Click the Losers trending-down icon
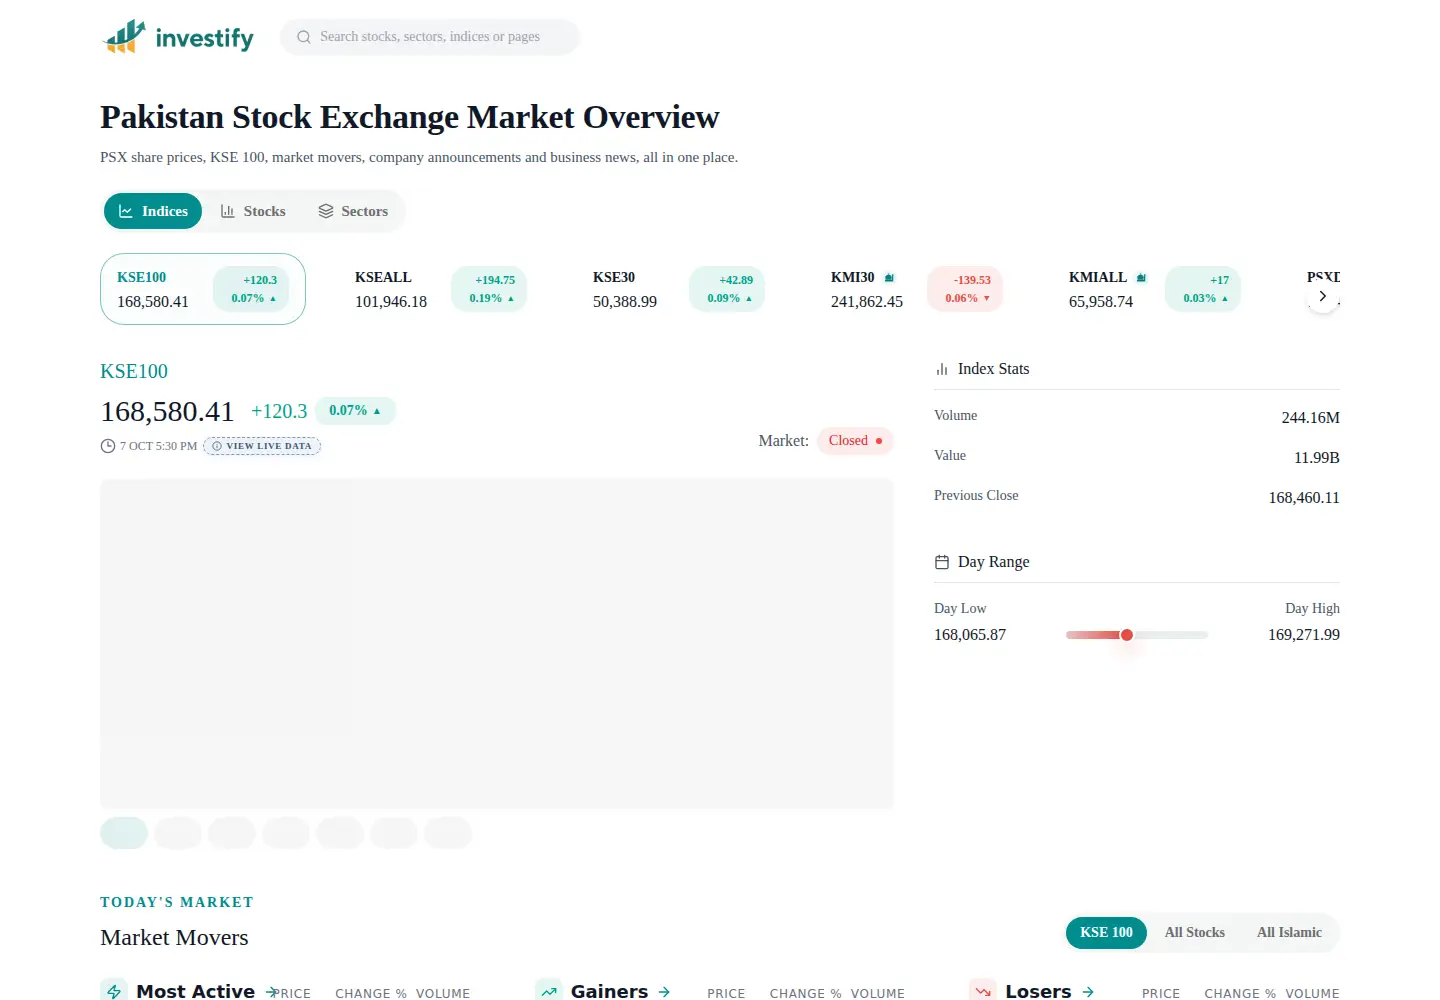The image size is (1440, 1000). (x=983, y=990)
